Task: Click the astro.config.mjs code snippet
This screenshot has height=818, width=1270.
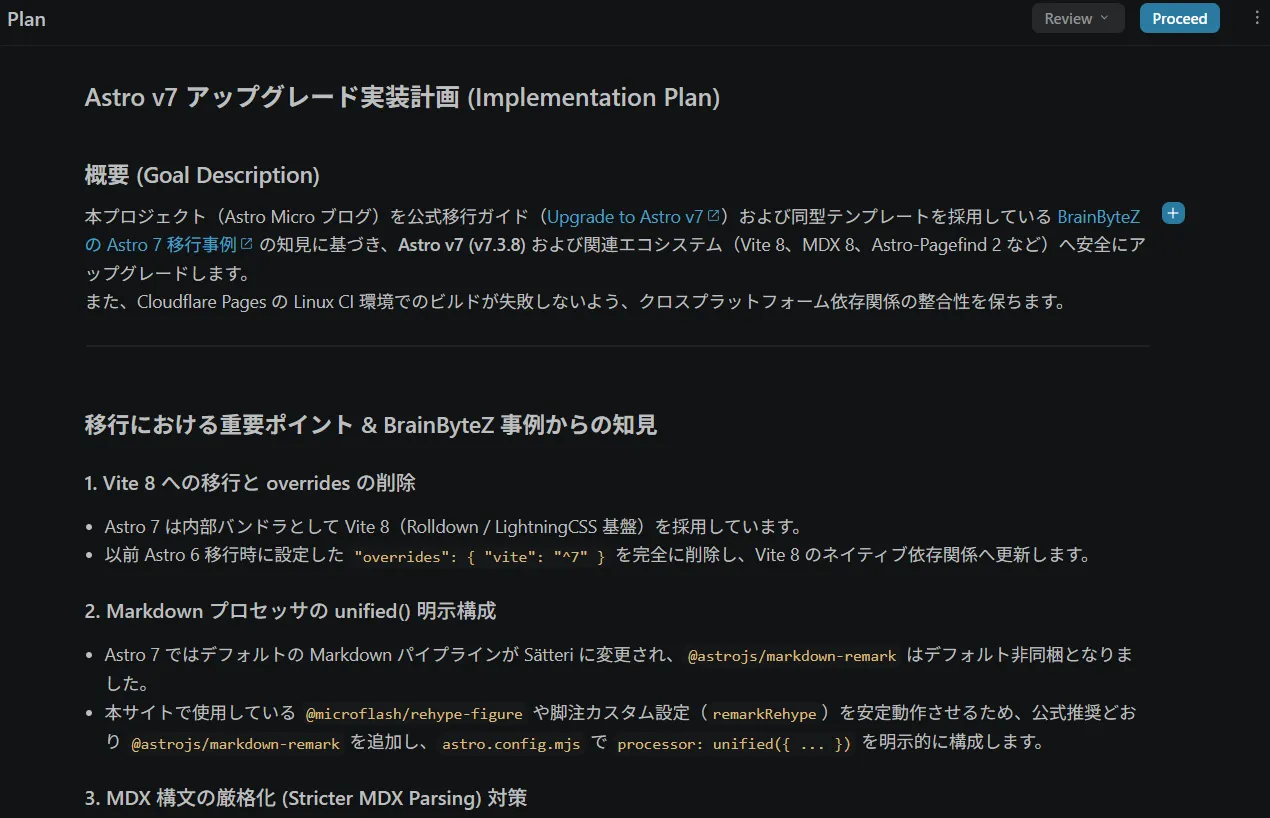Action: click(511, 744)
